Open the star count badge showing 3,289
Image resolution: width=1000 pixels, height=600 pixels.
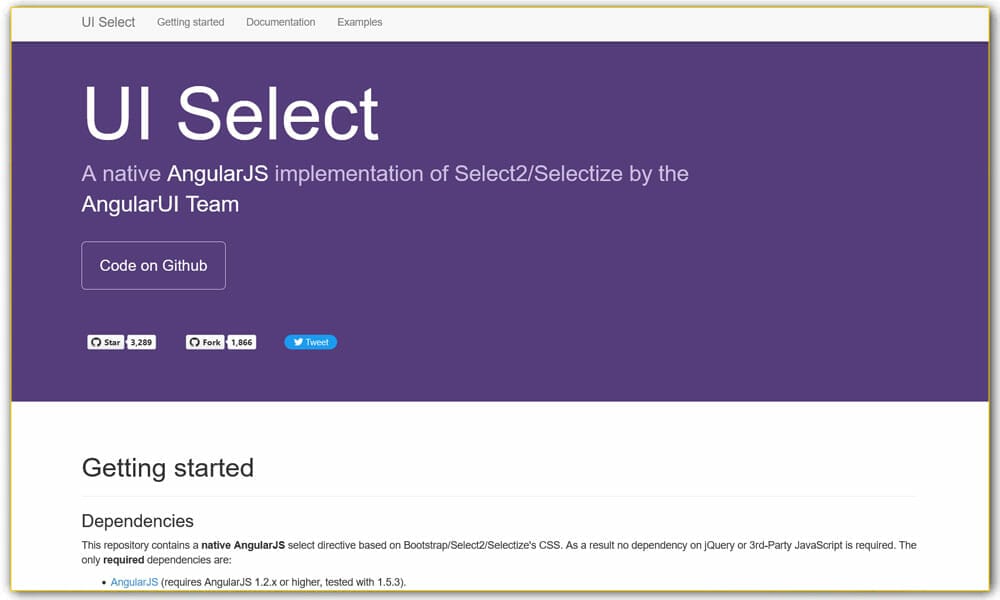tap(140, 341)
